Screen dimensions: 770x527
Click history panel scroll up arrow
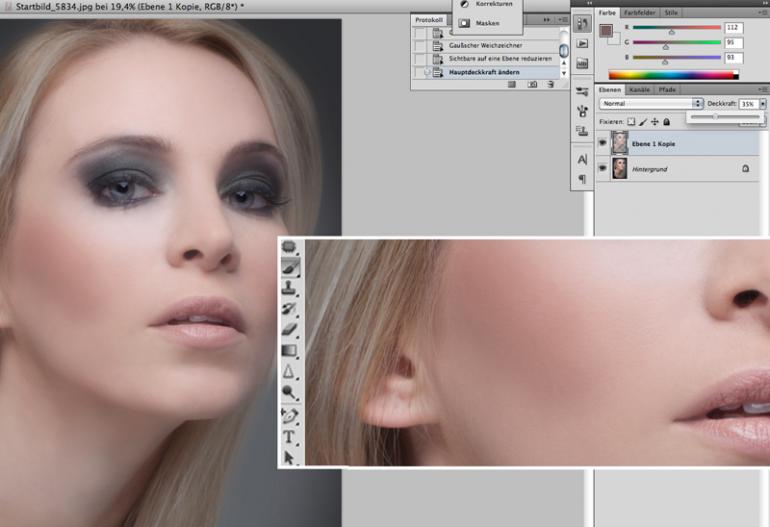click(x=564, y=63)
